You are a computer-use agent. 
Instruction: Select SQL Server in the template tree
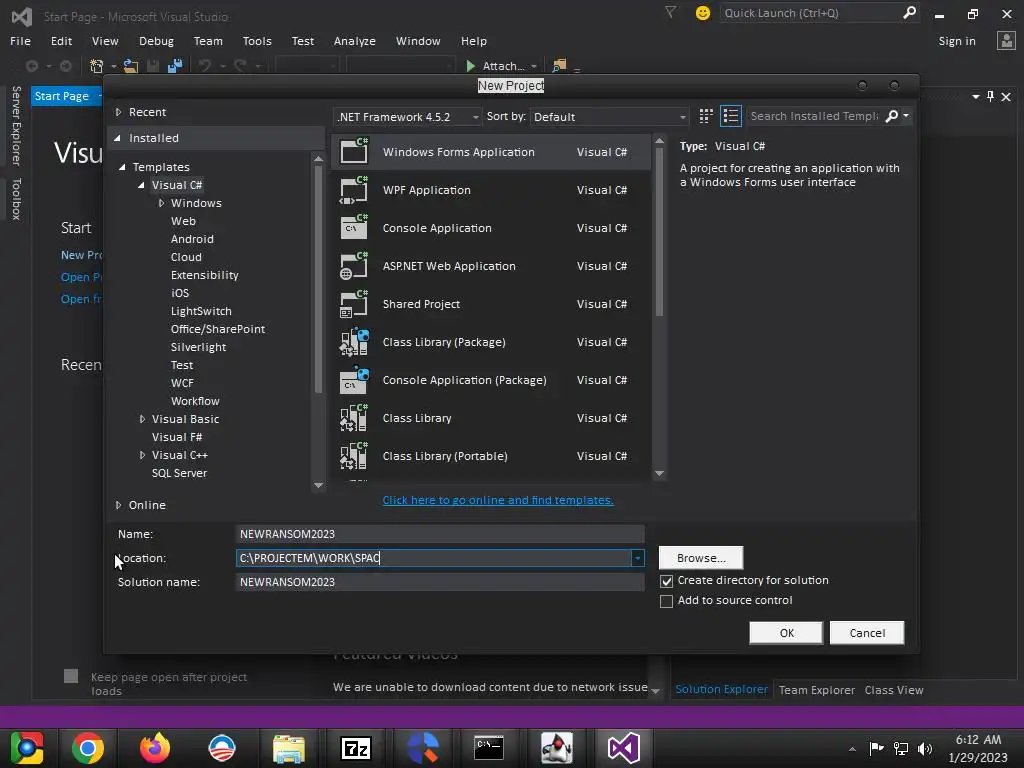point(179,473)
